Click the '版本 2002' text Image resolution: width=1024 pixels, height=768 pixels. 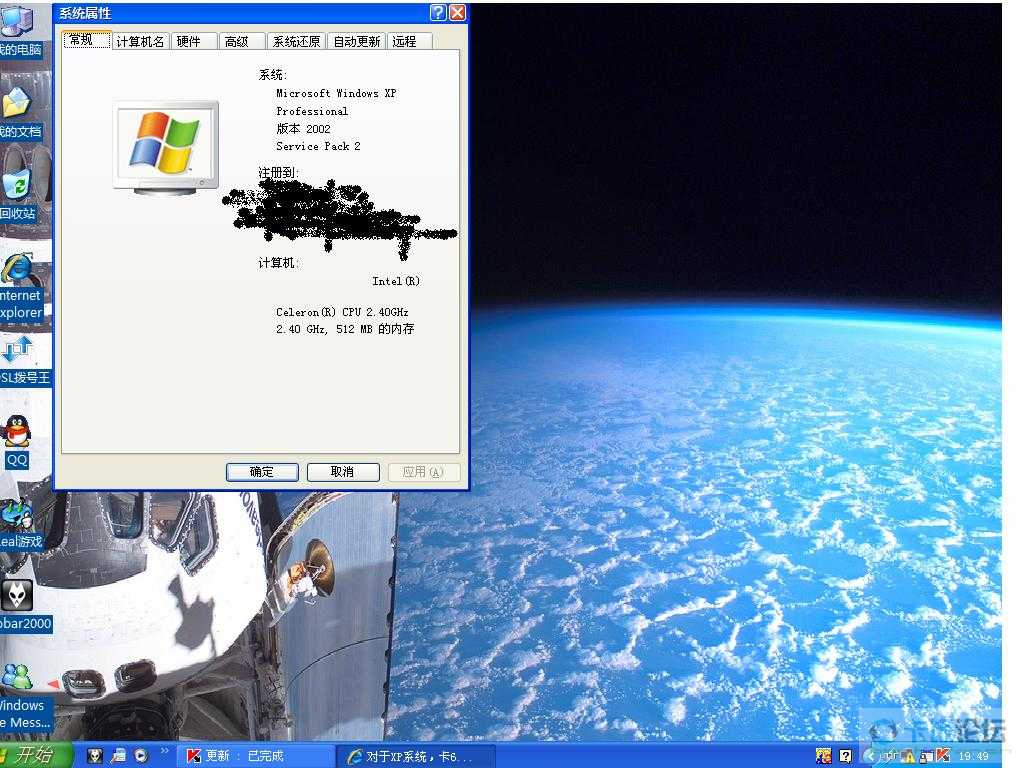pyautogui.click(x=303, y=129)
